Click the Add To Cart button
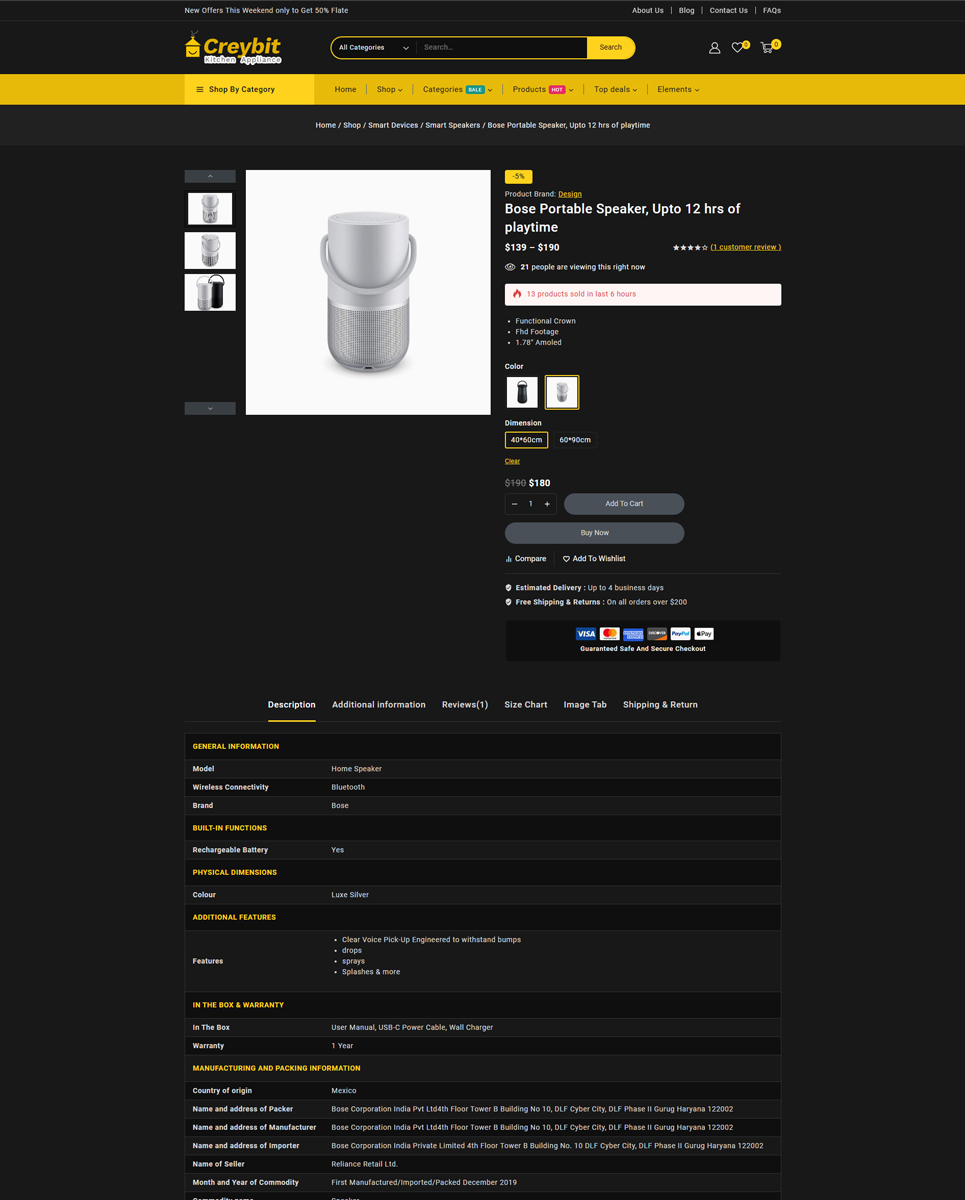This screenshot has height=1200, width=965. (x=624, y=504)
